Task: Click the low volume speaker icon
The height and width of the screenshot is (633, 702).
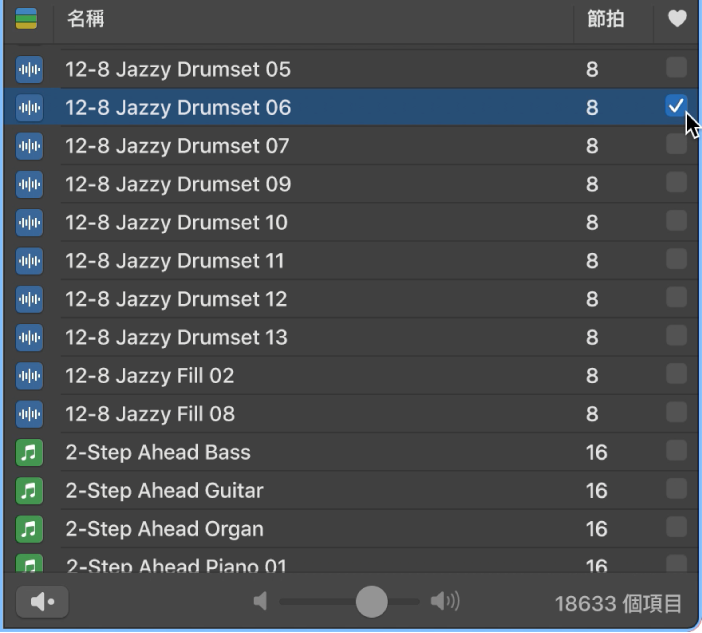Action: (260, 601)
